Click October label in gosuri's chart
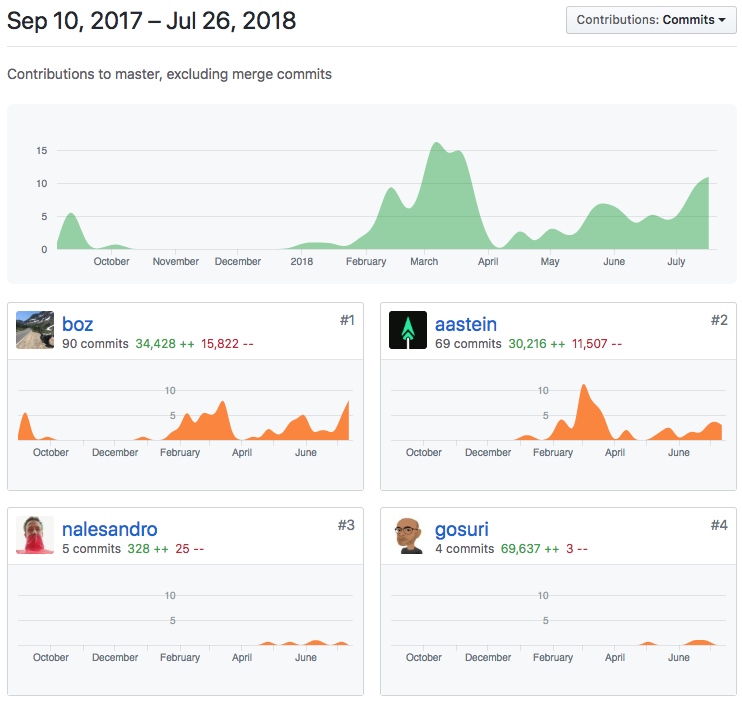The height and width of the screenshot is (702, 742). (x=424, y=658)
